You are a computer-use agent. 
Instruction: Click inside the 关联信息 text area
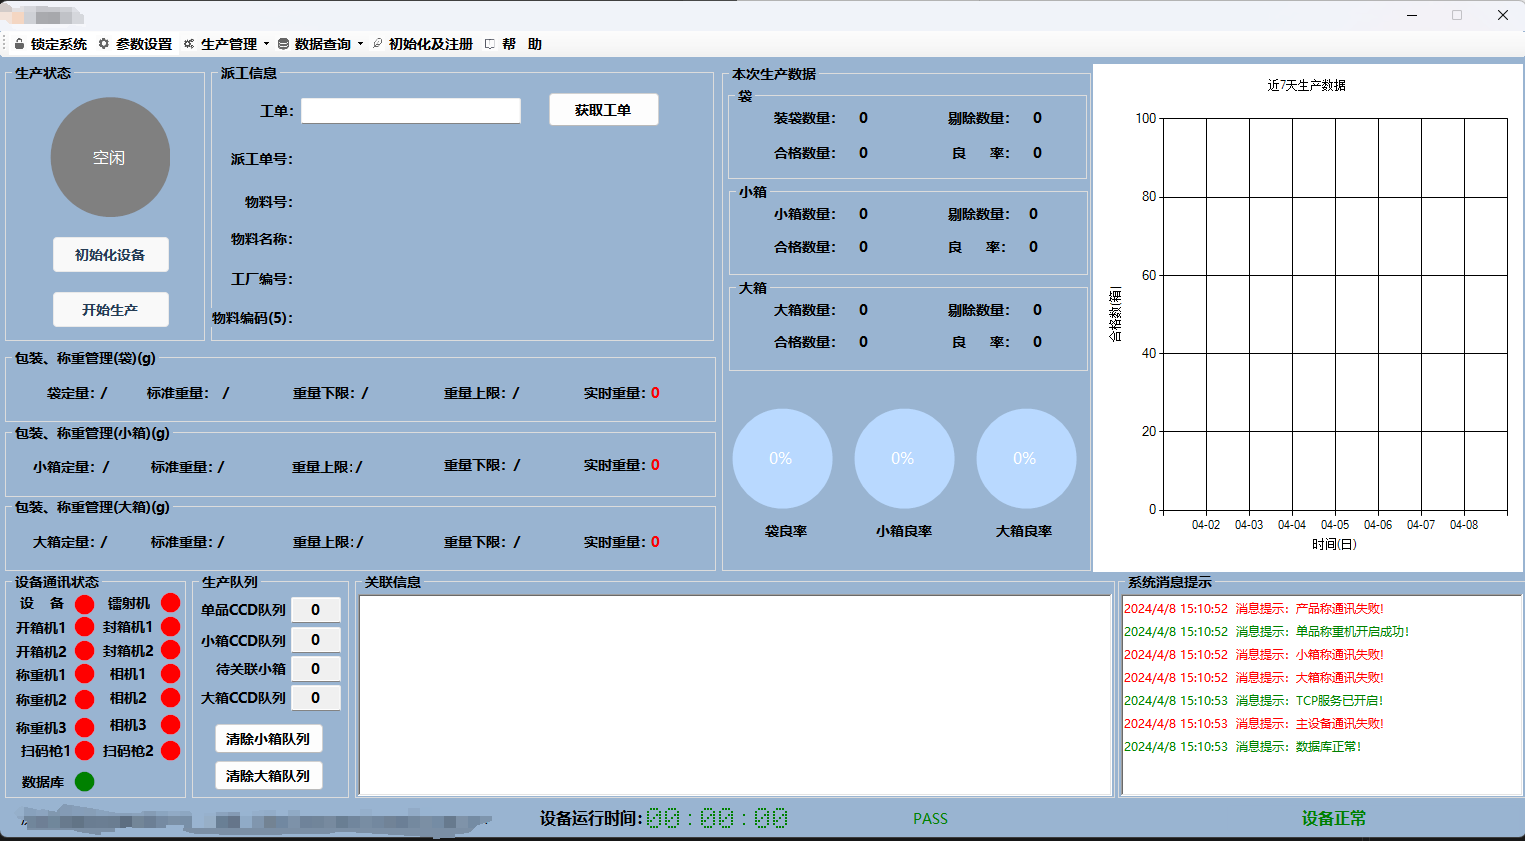(735, 695)
